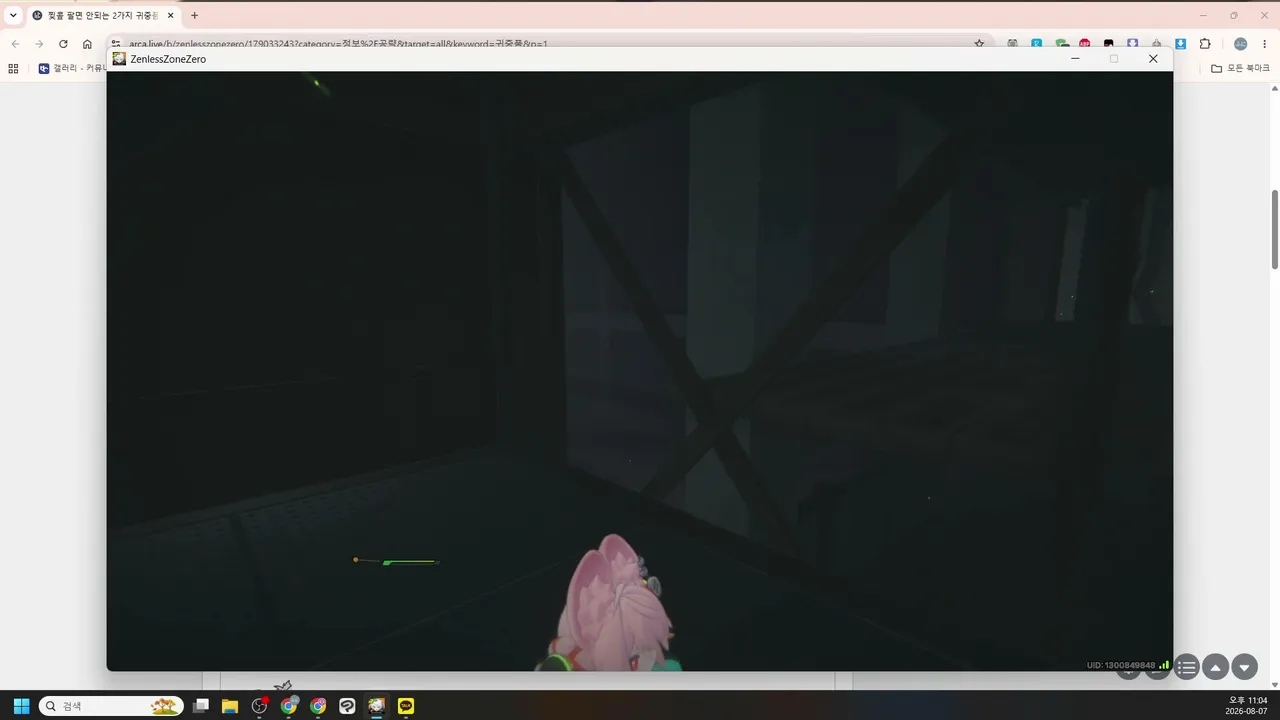The image size is (1280, 720).
Task: Expand the Chrome tab search dropdown
Action: (x=13, y=15)
